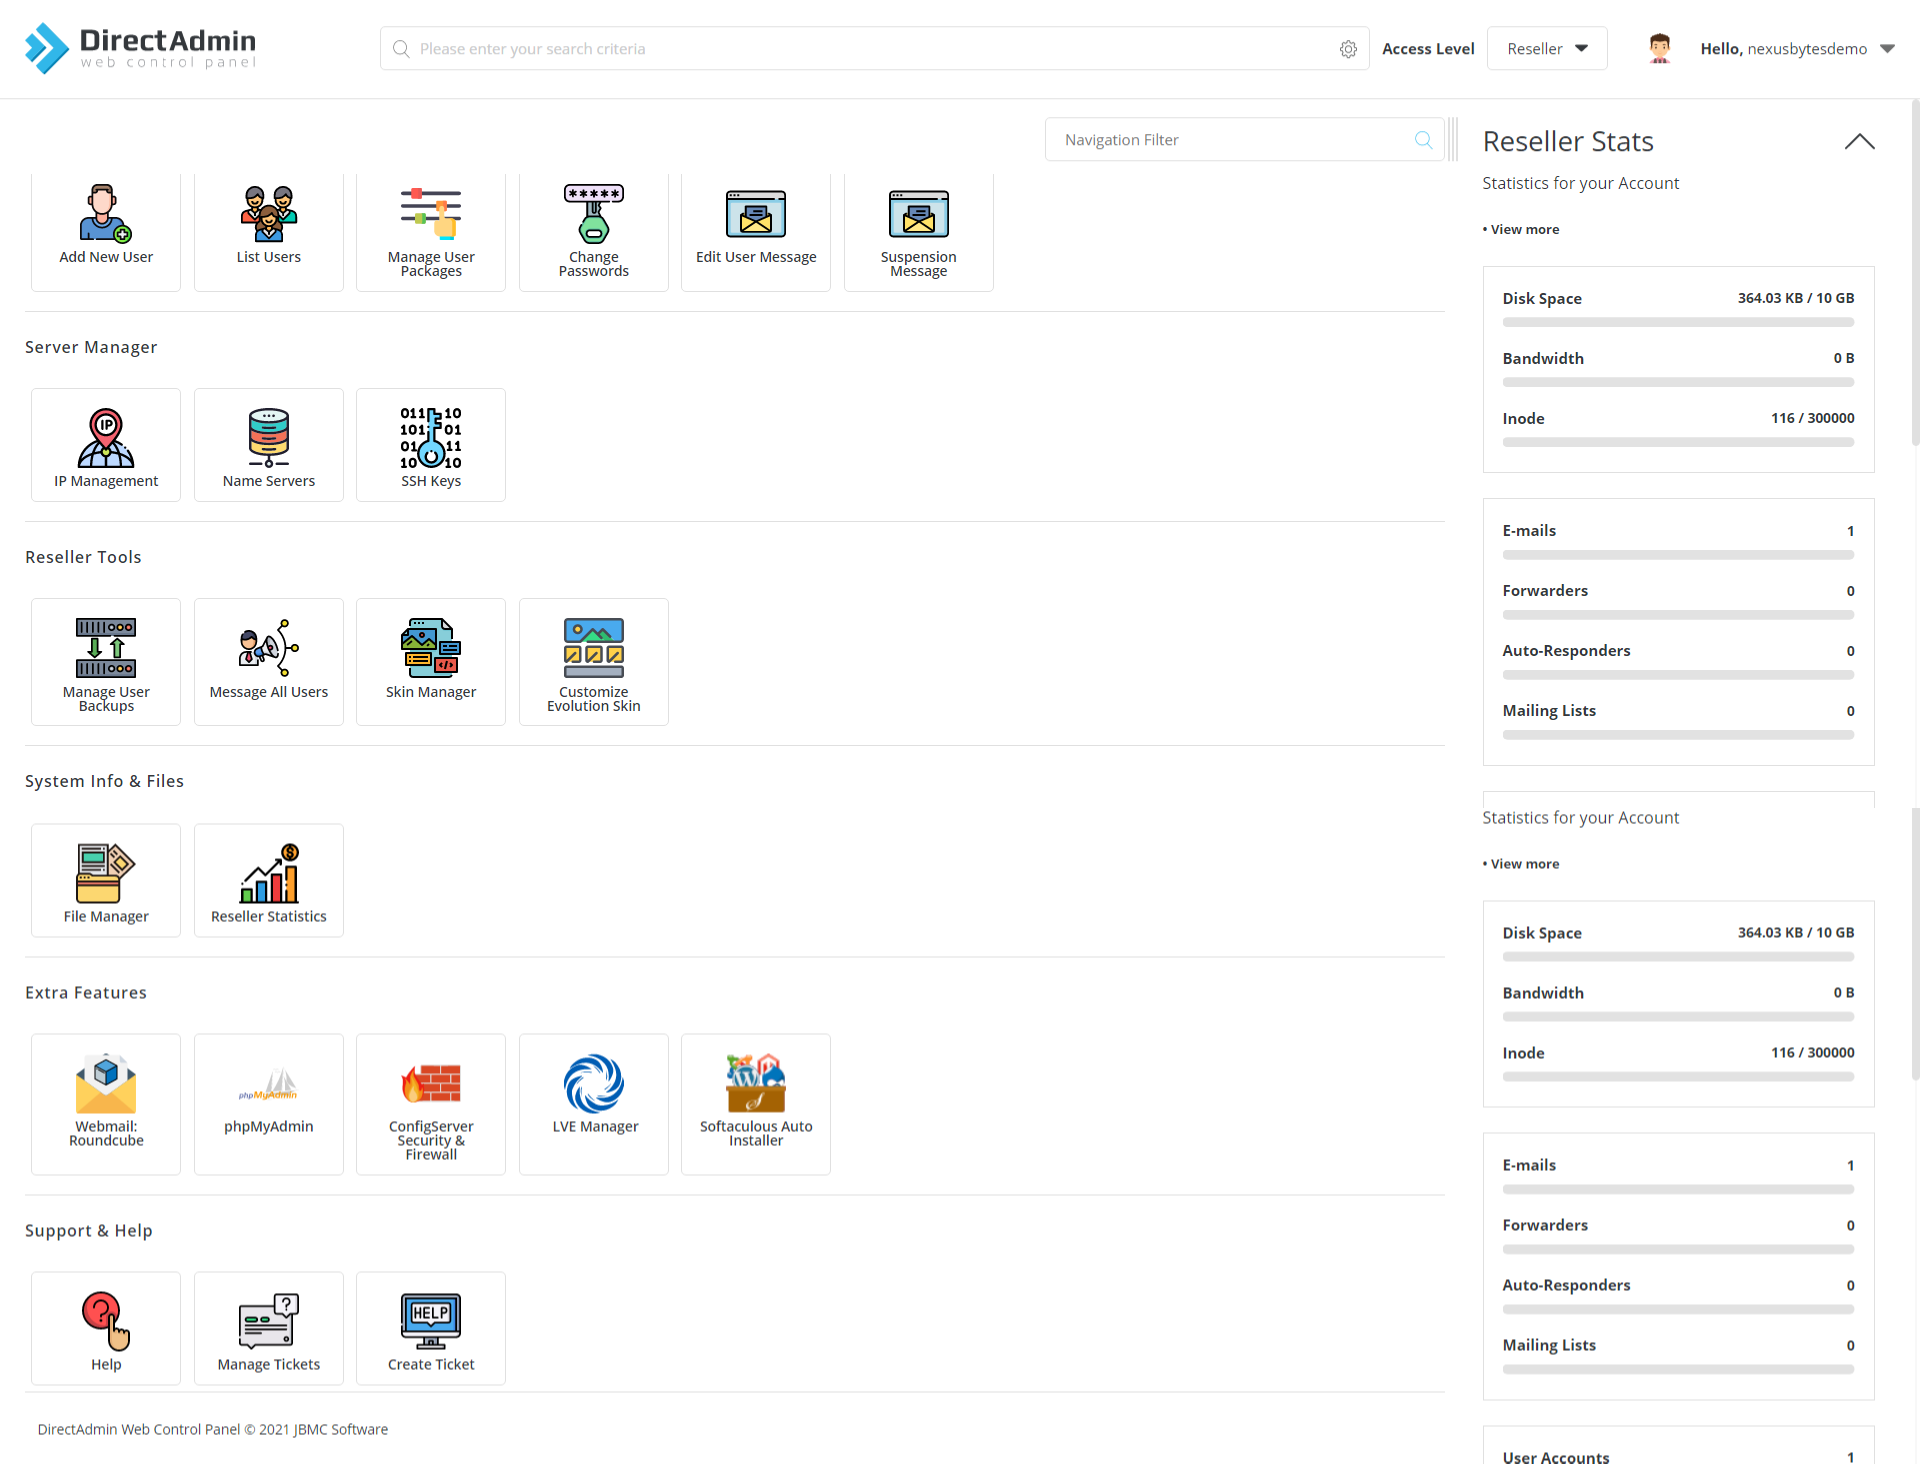Click the user avatar icon
Image resolution: width=1920 pixels, height=1465 pixels.
point(1660,48)
